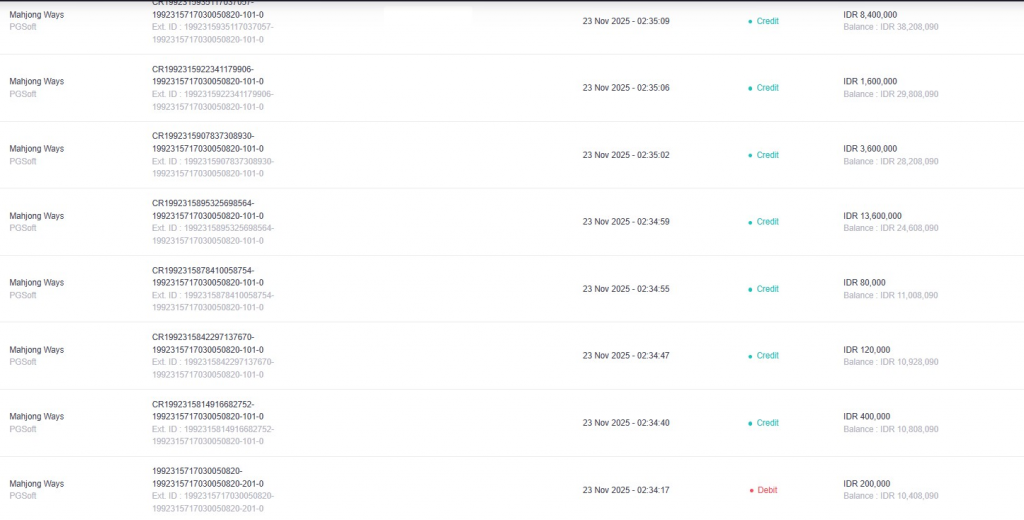
Task: Select transaction ID CR1992315922341179906
Action: tap(203, 69)
